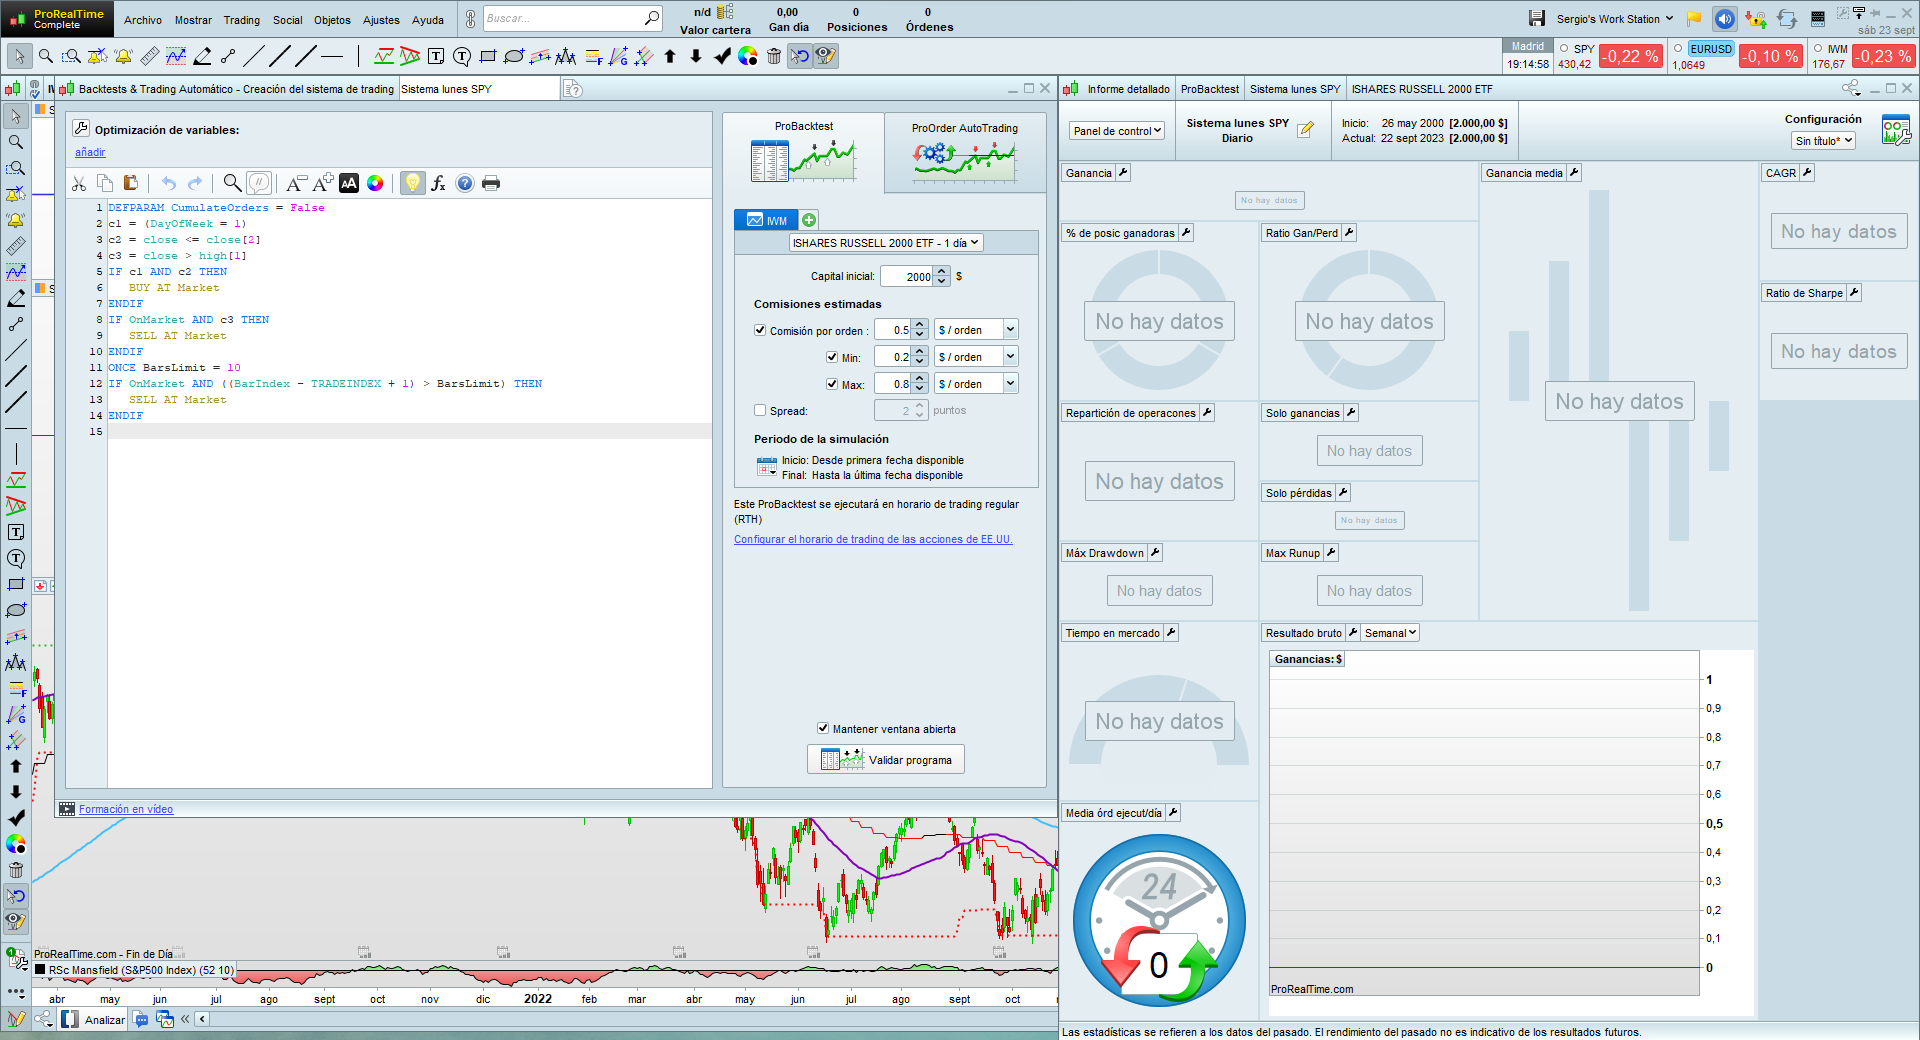Toggle the Comisión por orden checkbox
This screenshot has width=1920, height=1040.
pyautogui.click(x=760, y=330)
